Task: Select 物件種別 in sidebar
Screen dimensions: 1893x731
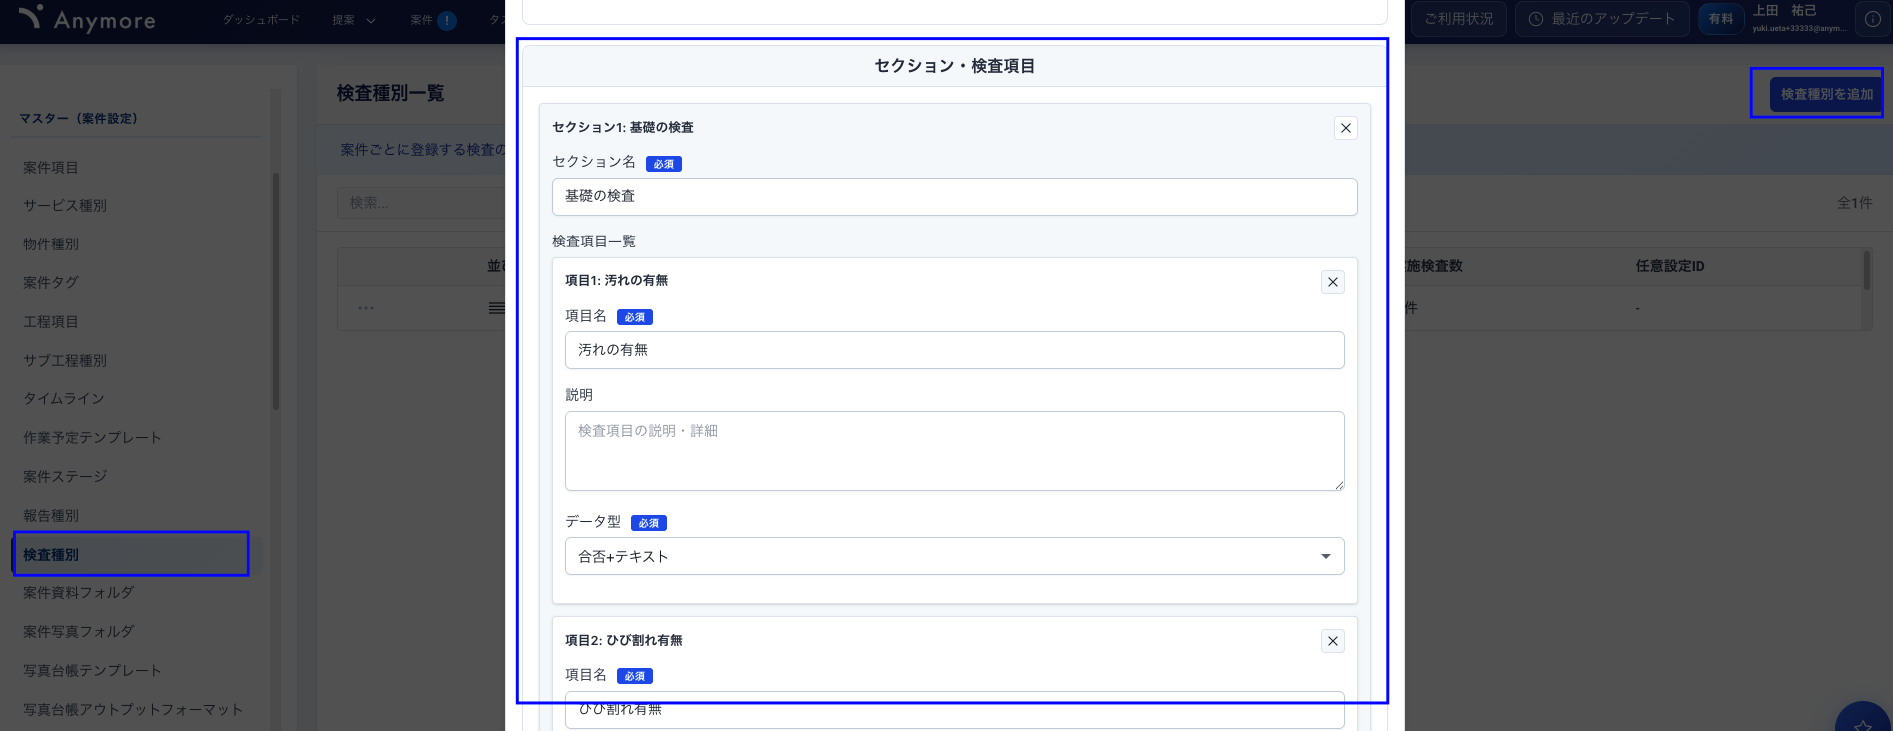Action: [x=51, y=244]
